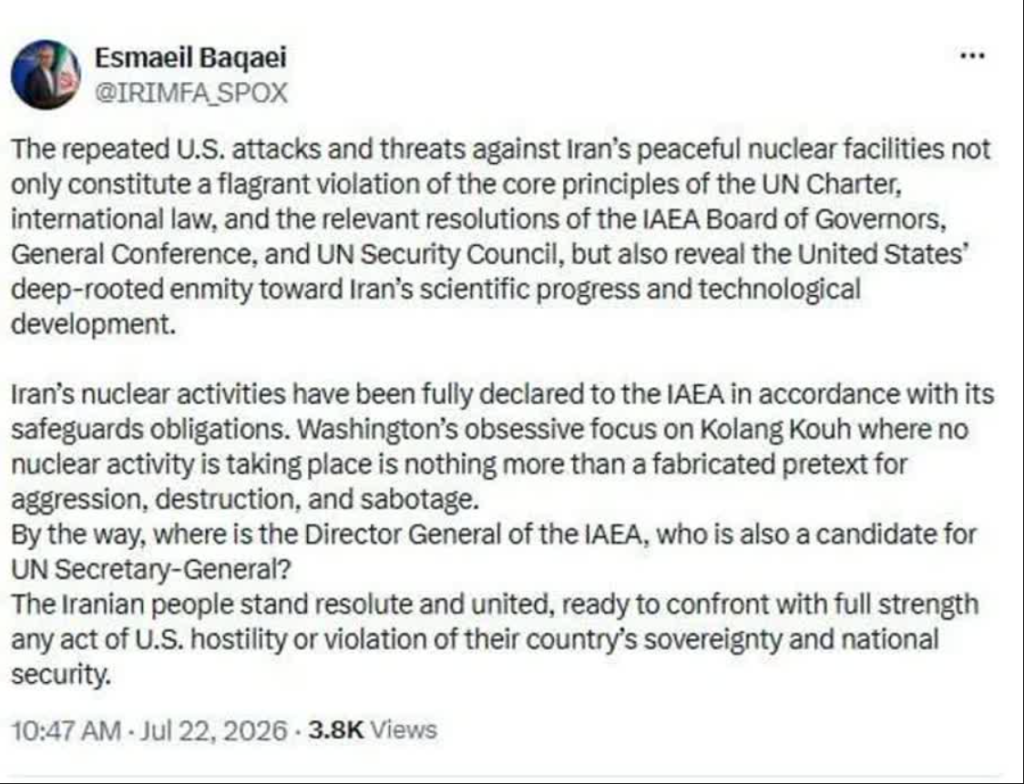This screenshot has width=1024, height=784.
Task: Click the Jul 22, 2026 date
Action: click(x=214, y=730)
